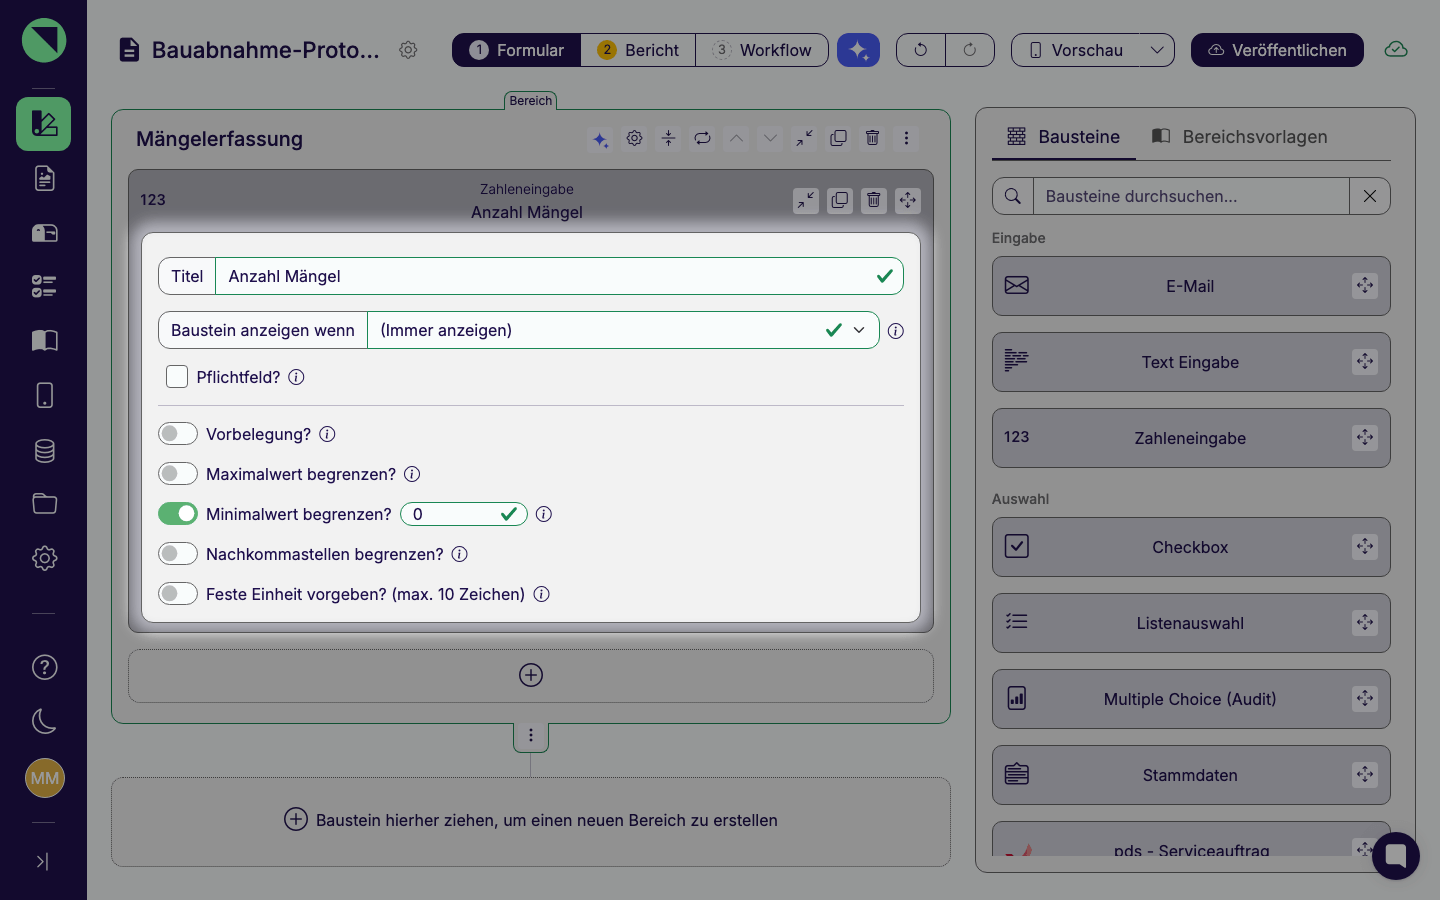The width and height of the screenshot is (1440, 900).
Task: Duplicate the Anzahl Mängel block
Action: [839, 200]
